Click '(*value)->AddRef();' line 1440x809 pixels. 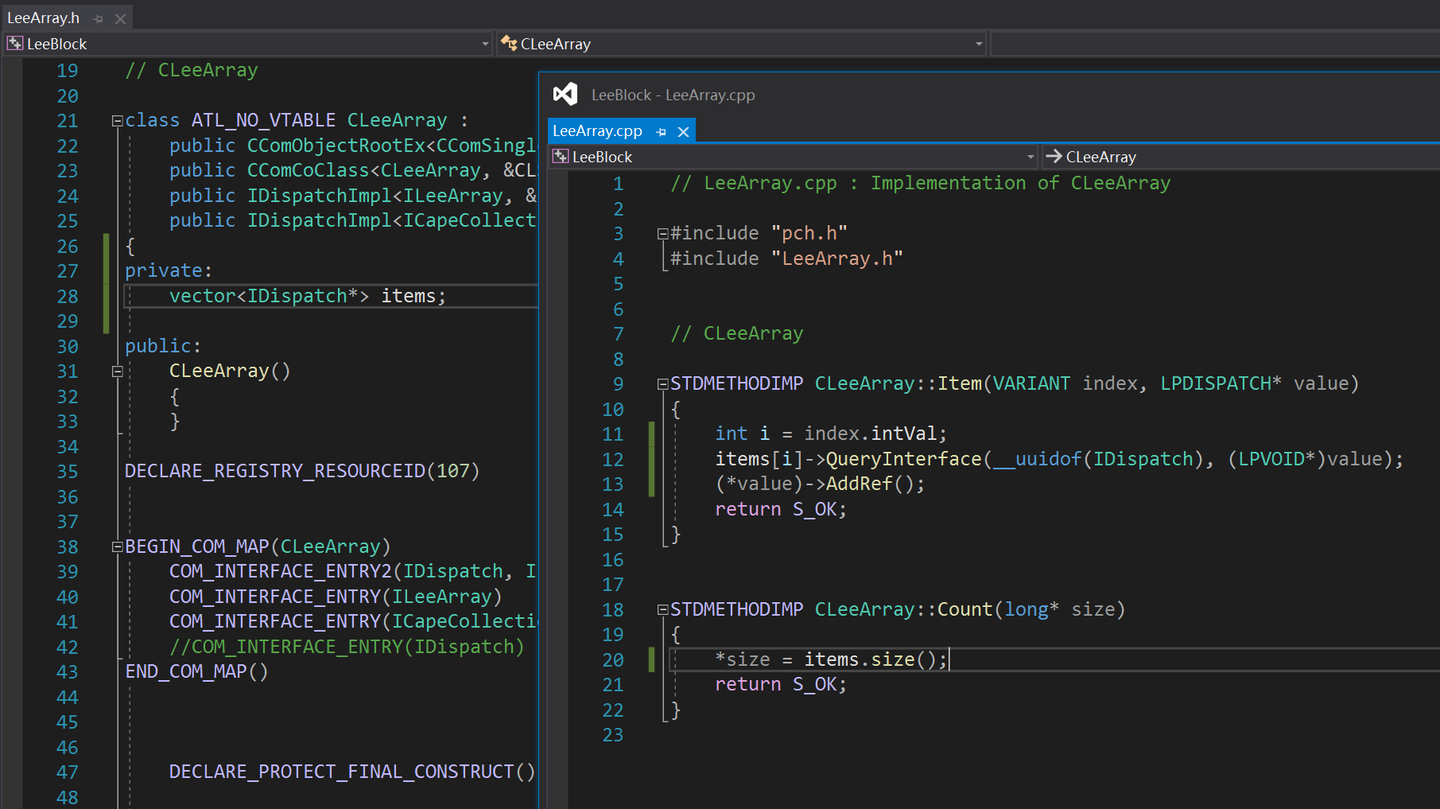point(820,484)
